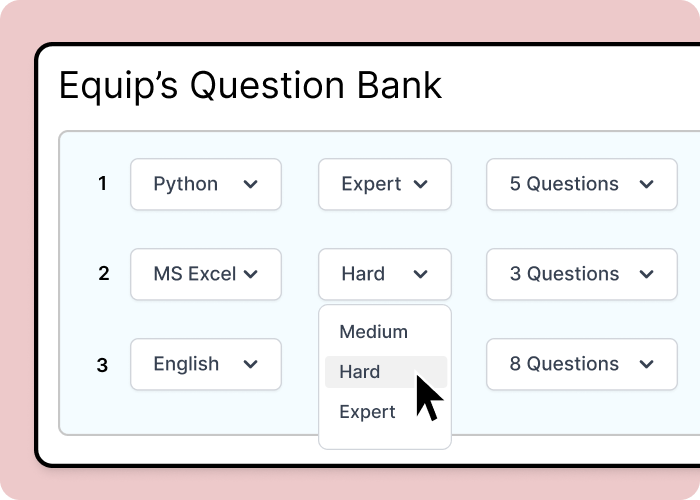Click chevron icon in open Hard dropdown

[421, 274]
